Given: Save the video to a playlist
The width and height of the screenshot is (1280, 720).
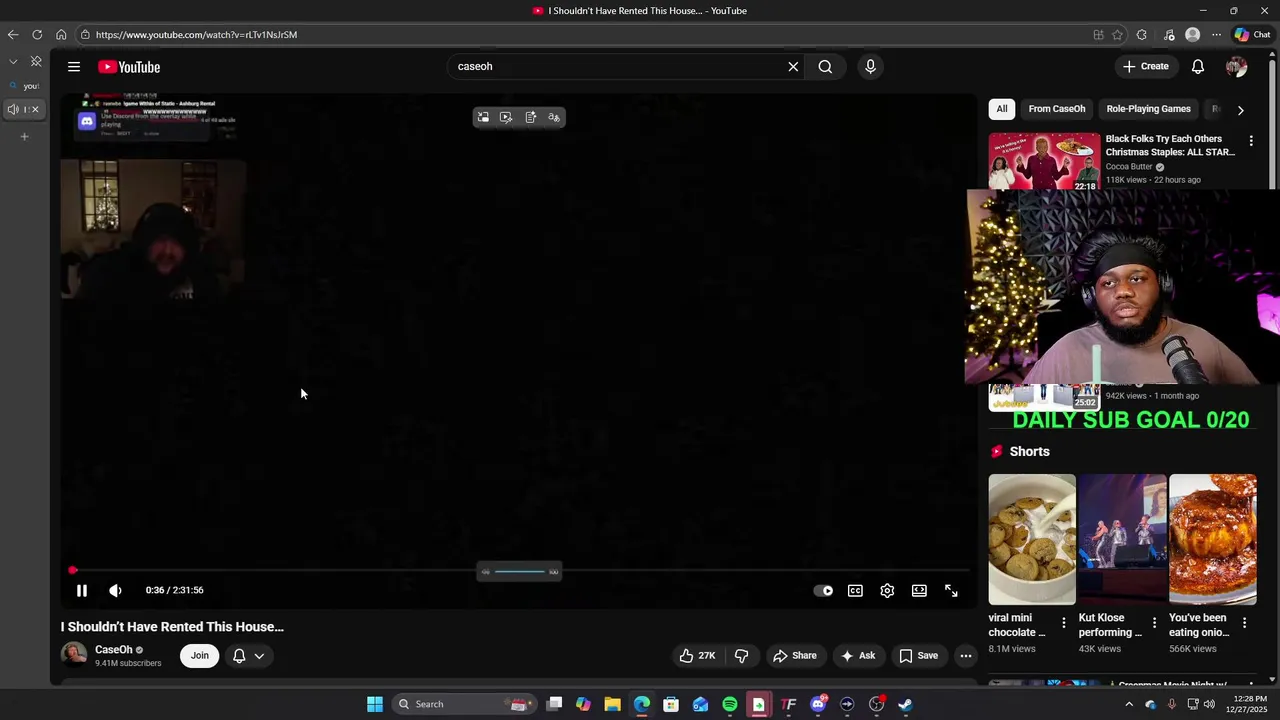Looking at the screenshot, I should (918, 656).
